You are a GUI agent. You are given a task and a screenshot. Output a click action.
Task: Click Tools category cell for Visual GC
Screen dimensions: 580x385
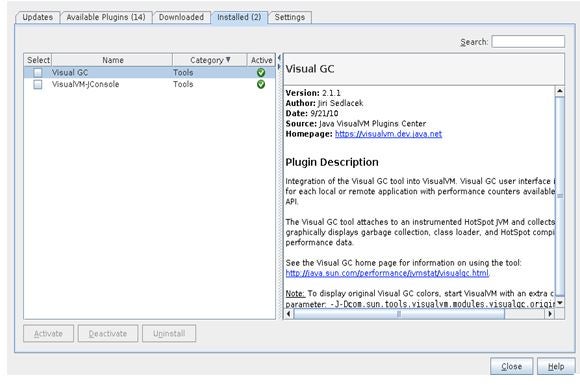coord(183,72)
